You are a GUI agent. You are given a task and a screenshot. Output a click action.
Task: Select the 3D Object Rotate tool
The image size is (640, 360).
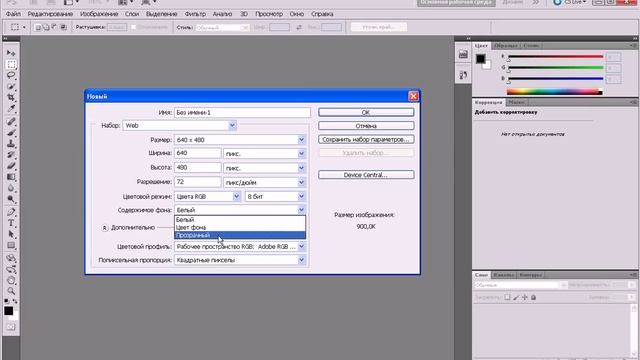tap(11, 258)
